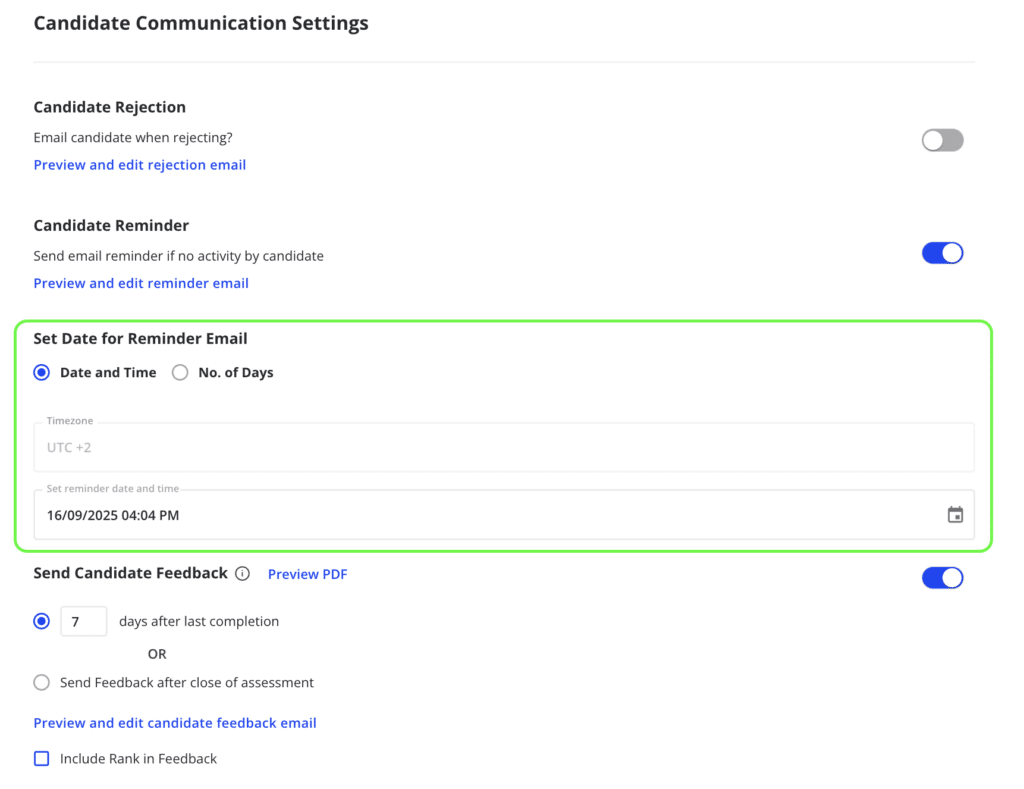Click the Timezone UTC +2 field
This screenshot has width=1024, height=789.
[503, 448]
